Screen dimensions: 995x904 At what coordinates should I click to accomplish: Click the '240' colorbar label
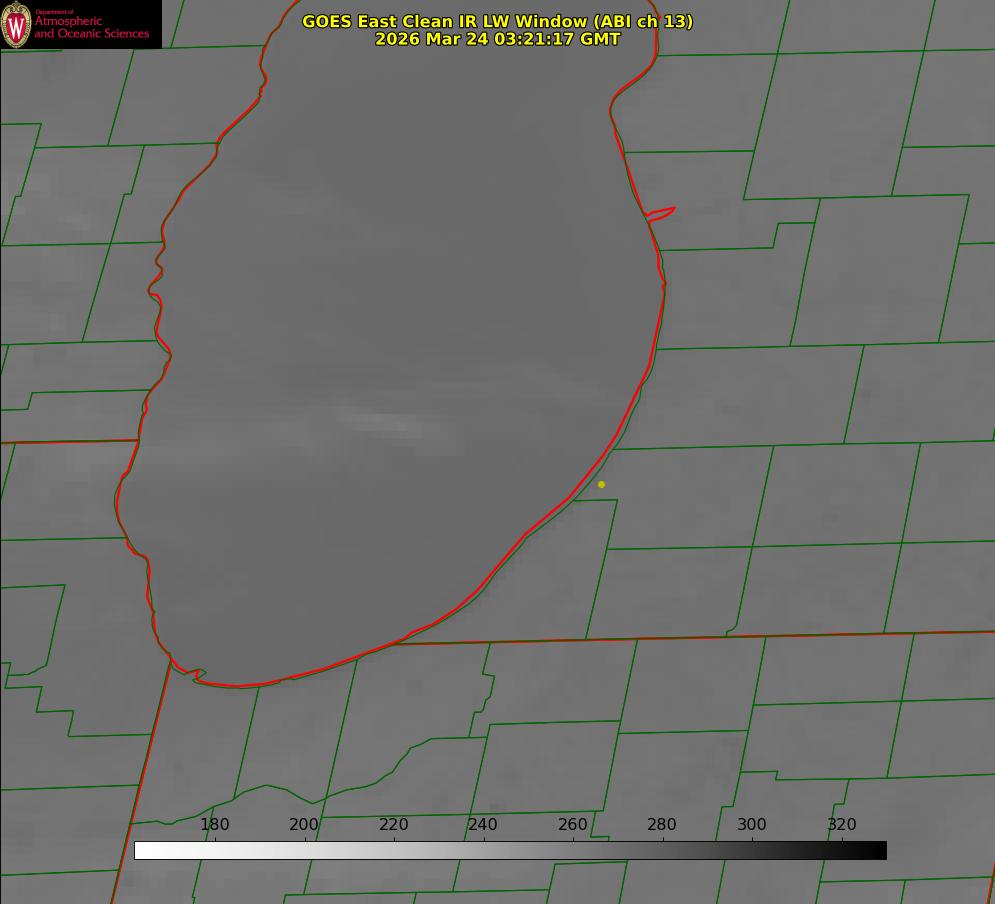pyautogui.click(x=483, y=824)
